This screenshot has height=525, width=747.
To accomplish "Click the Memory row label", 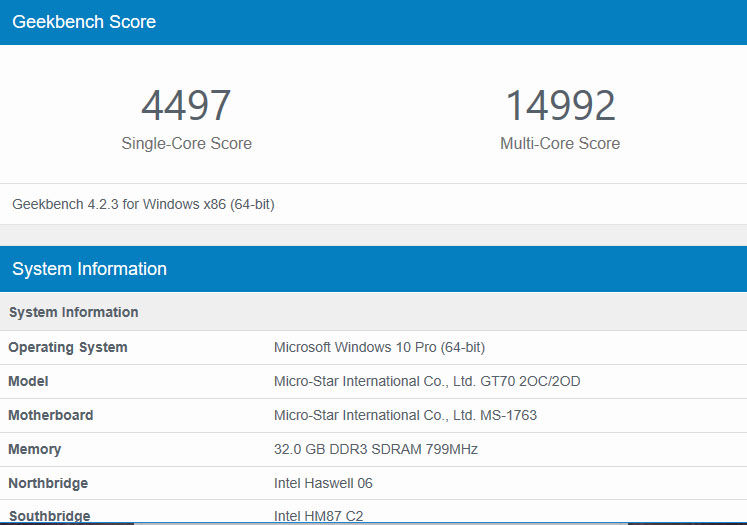I will 35,450.
